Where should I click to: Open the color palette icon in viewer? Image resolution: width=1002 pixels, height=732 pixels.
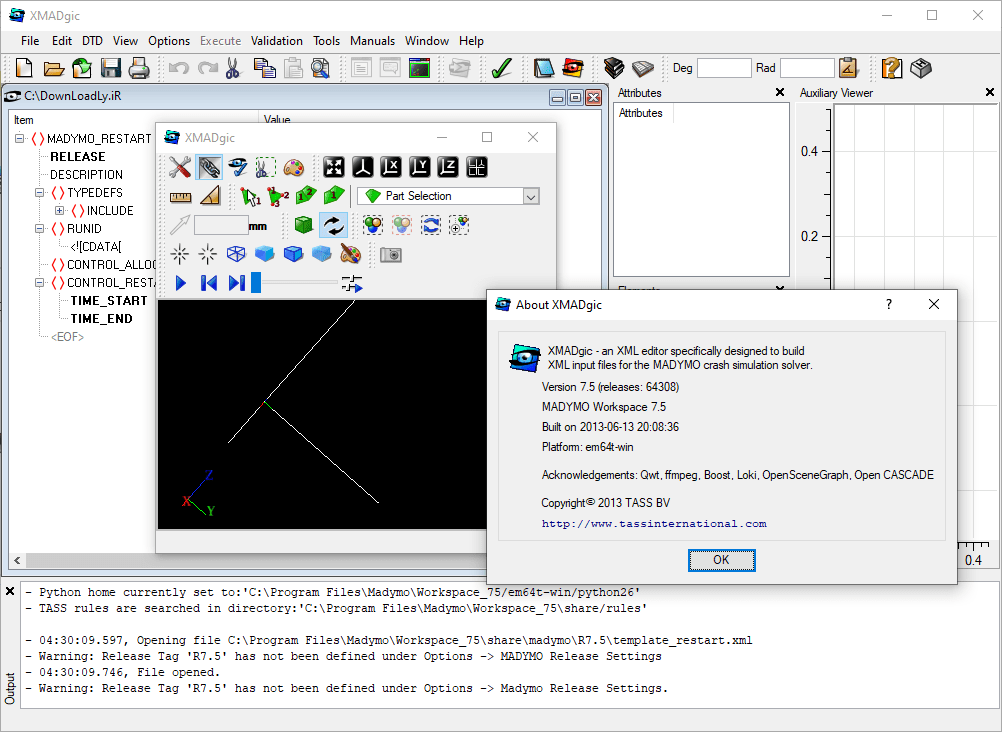pos(293,167)
